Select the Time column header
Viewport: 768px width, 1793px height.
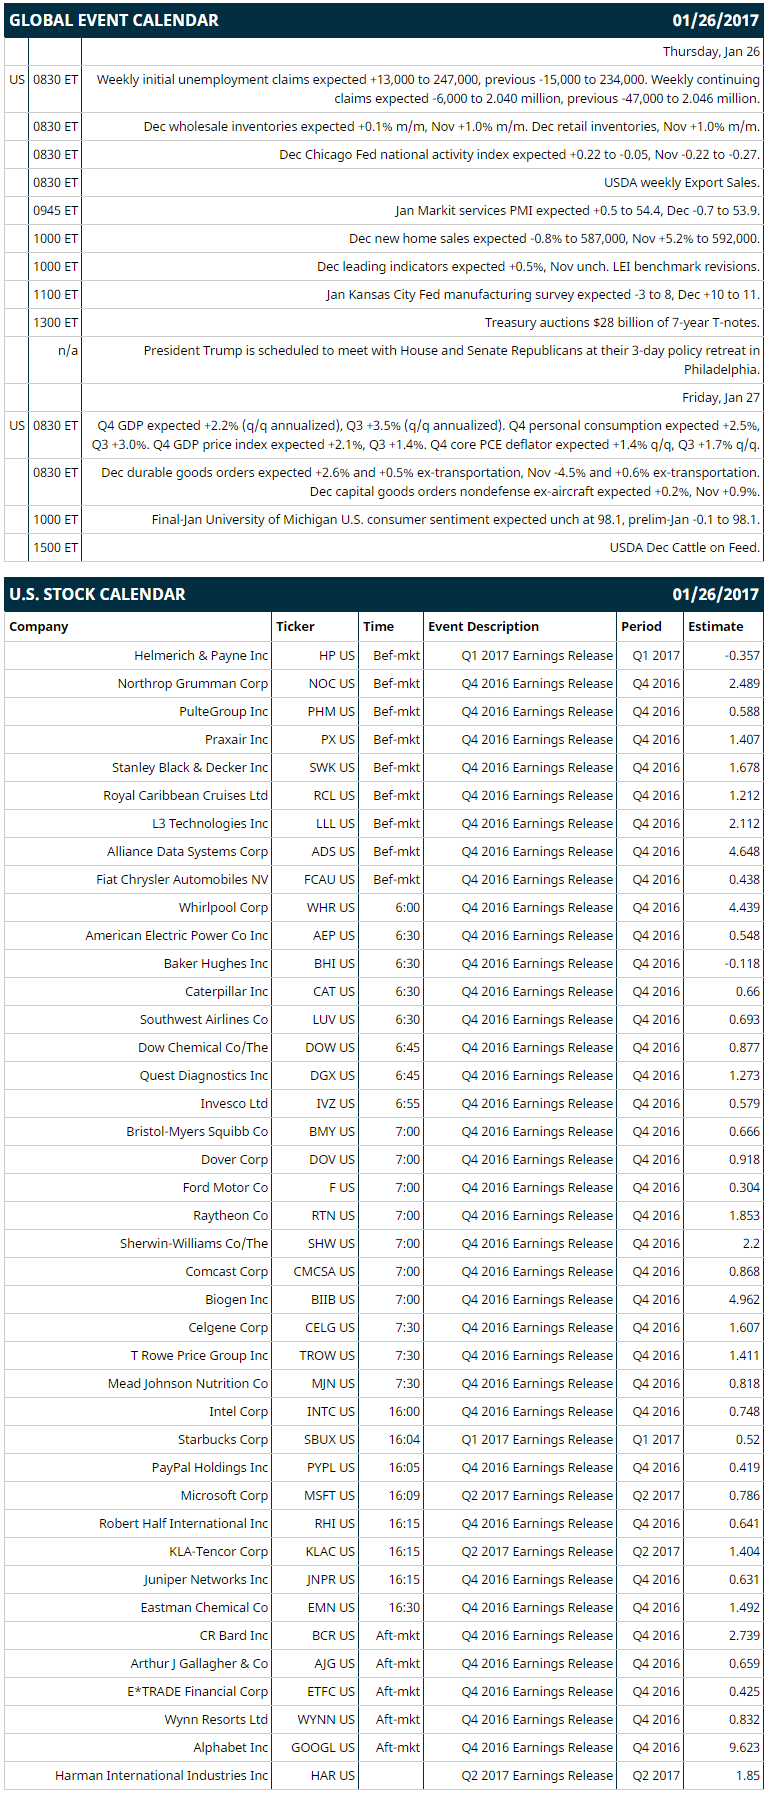pos(378,626)
